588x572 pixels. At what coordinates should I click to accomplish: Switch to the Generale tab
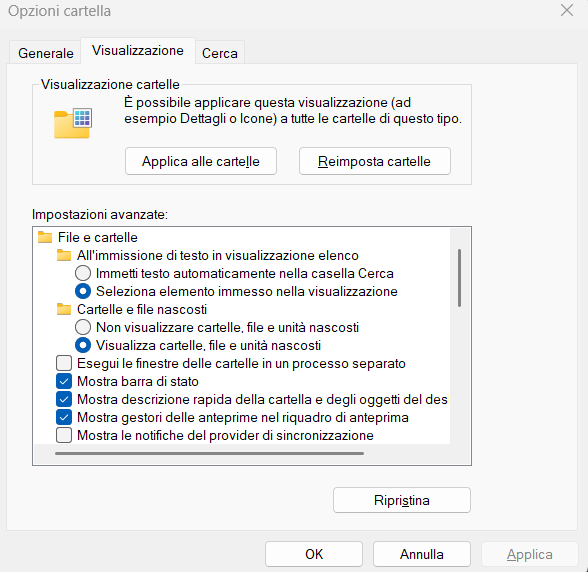[45, 53]
